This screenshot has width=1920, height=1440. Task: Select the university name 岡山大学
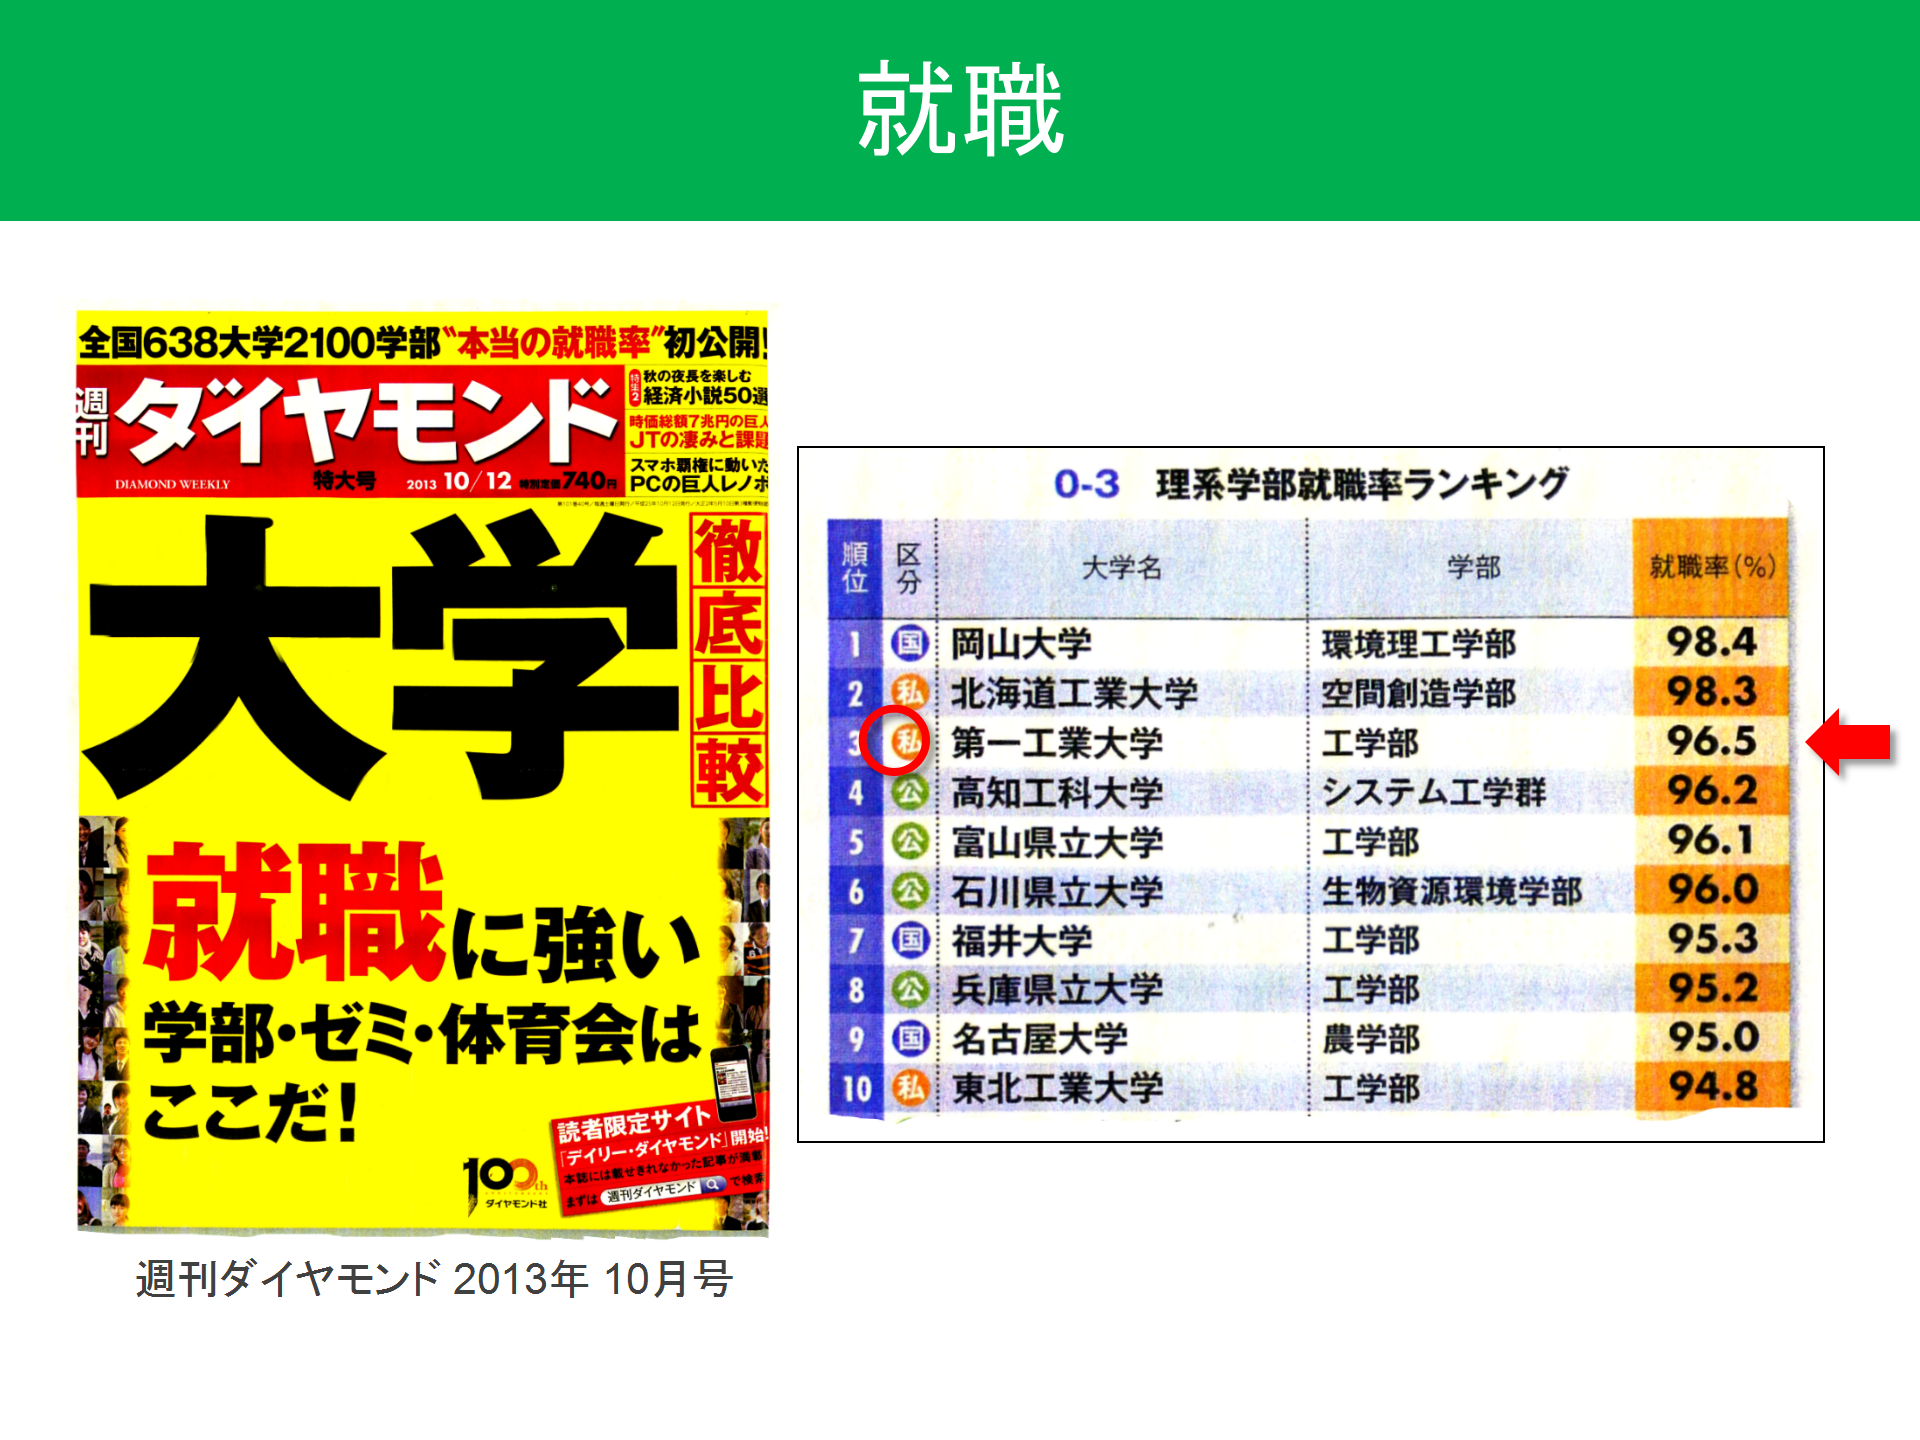point(1021,643)
